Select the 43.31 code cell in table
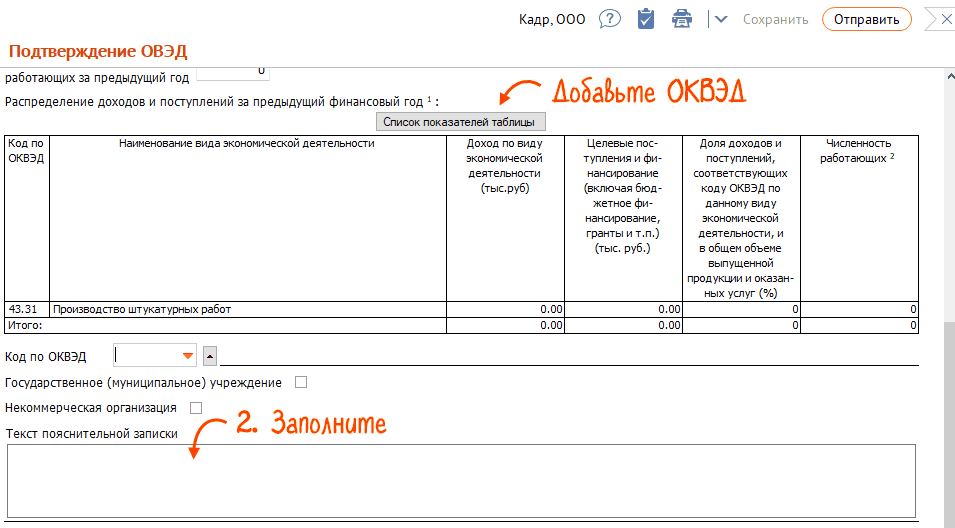The image size is (955, 528). click(x=26, y=309)
